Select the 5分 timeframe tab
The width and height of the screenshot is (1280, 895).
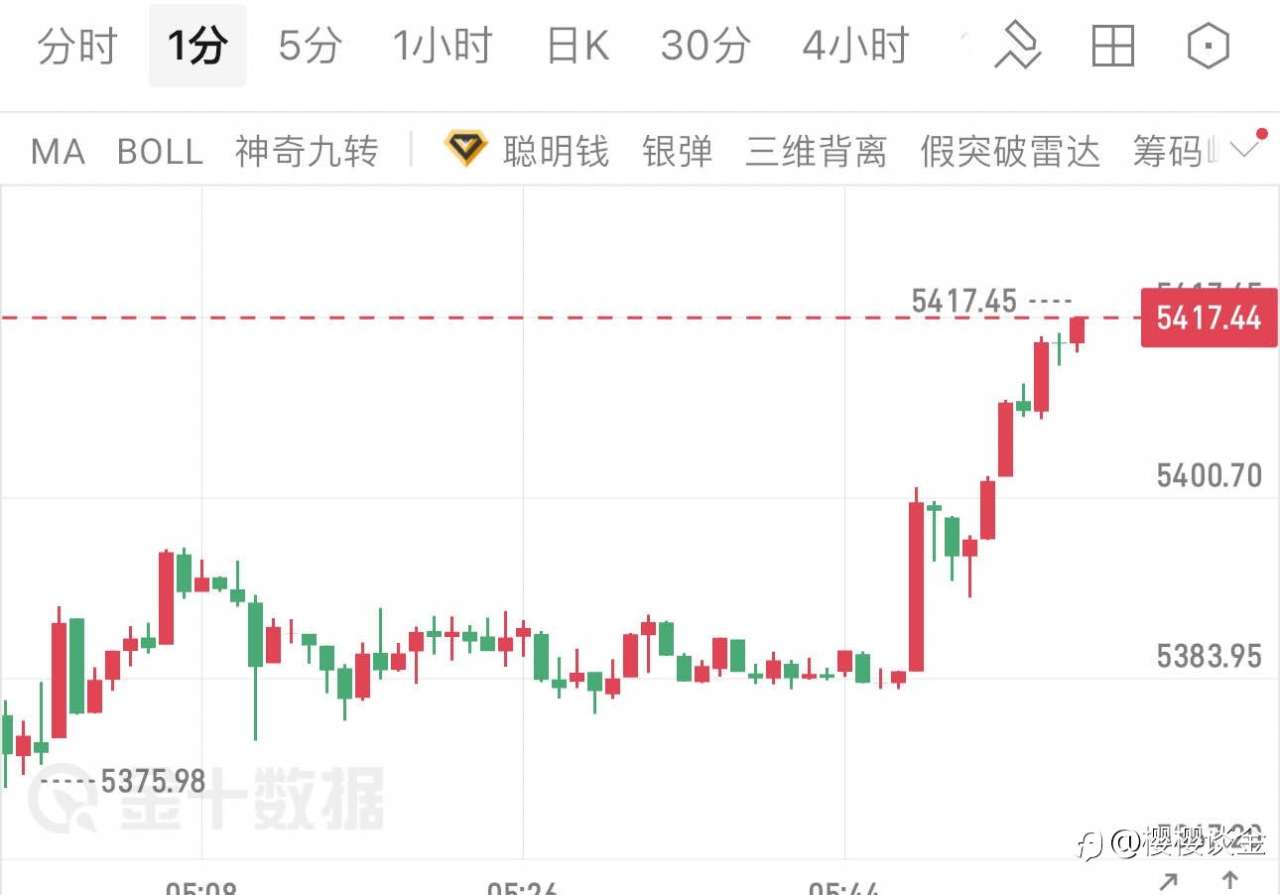pos(309,46)
